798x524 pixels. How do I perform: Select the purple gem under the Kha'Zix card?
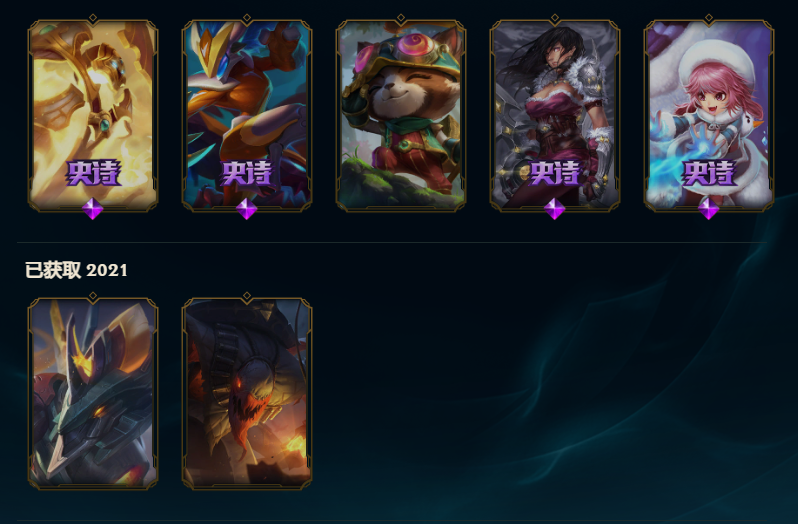247,209
